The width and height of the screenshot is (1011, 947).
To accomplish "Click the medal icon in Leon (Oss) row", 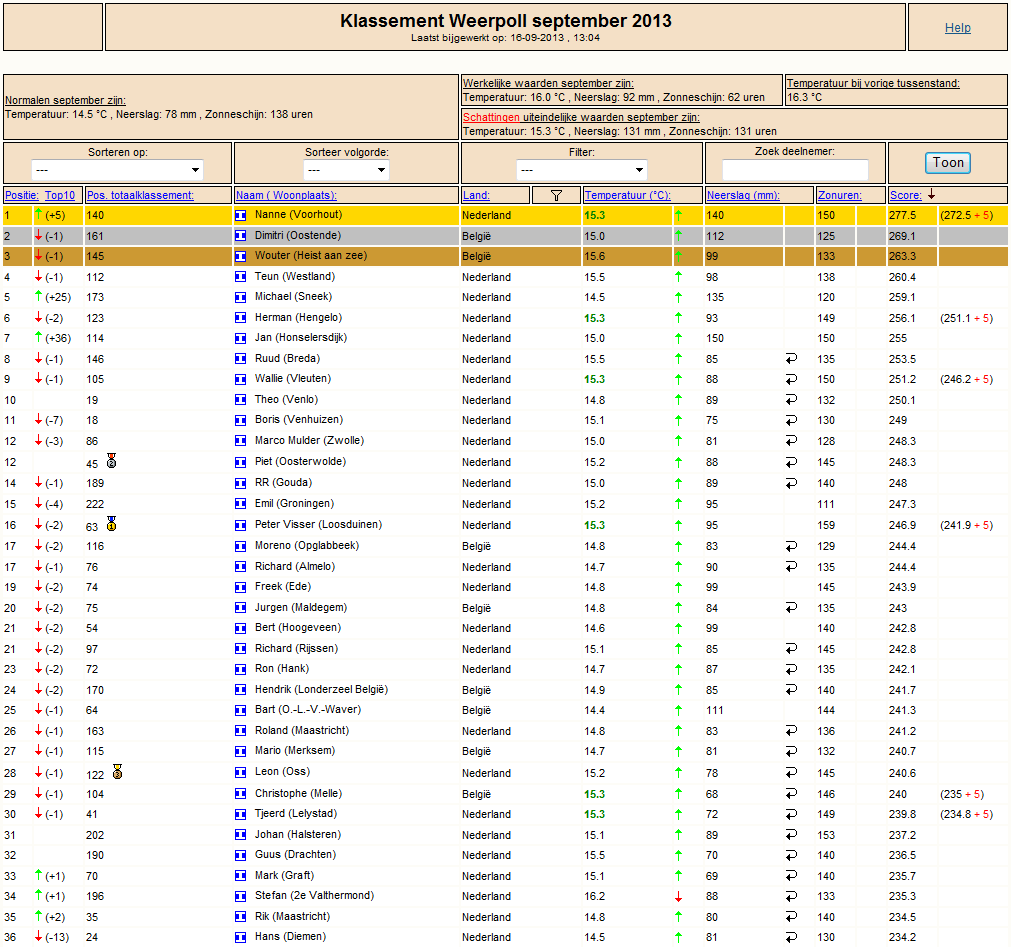I will pyautogui.click(x=117, y=772).
